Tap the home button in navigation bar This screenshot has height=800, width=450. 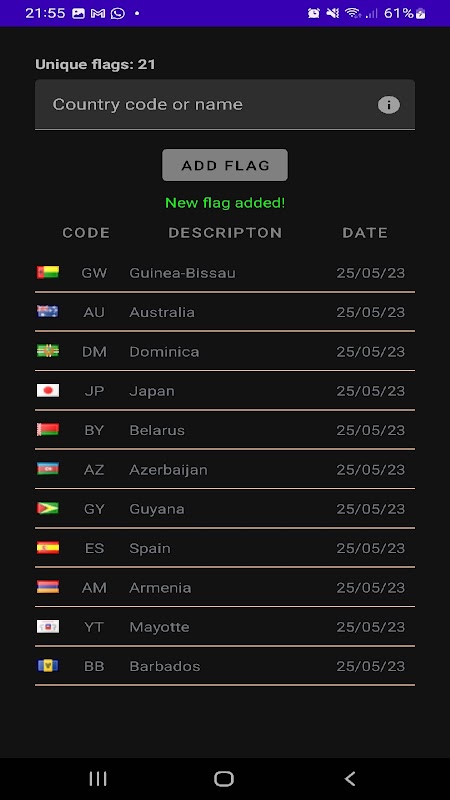[x=224, y=779]
